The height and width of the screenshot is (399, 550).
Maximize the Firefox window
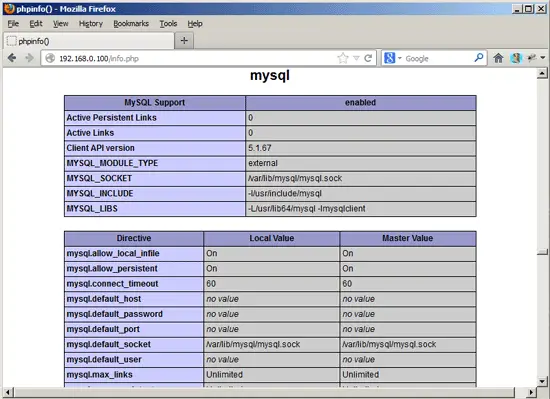click(x=529, y=9)
